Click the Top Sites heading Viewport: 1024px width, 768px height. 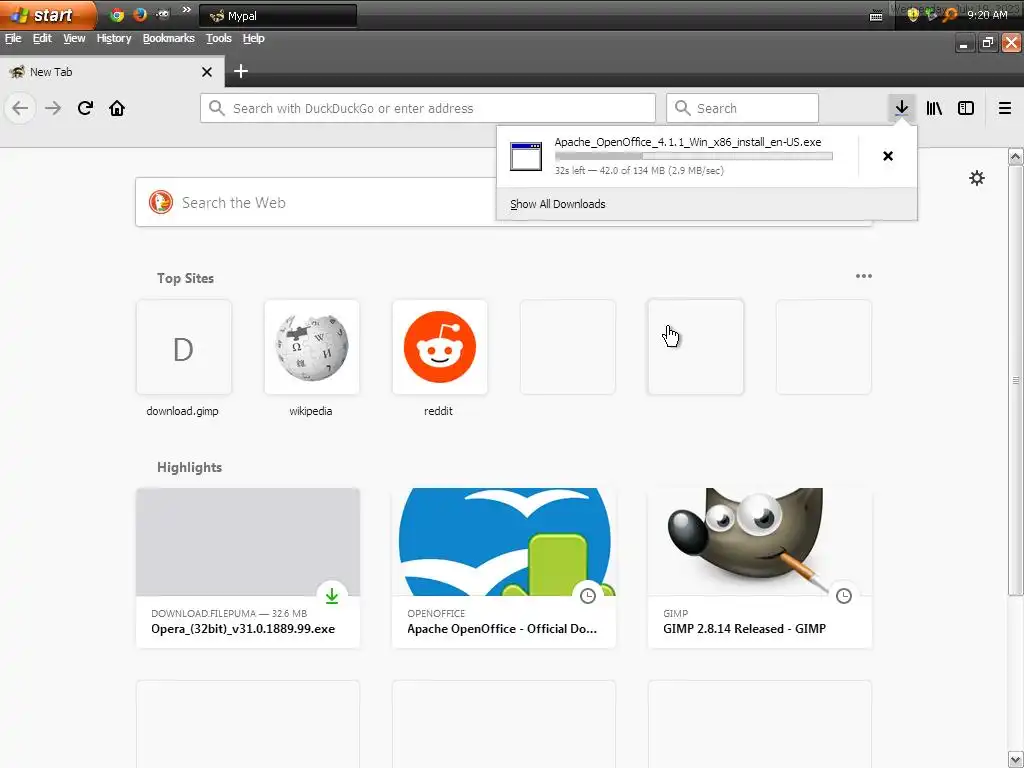pyautogui.click(x=185, y=278)
